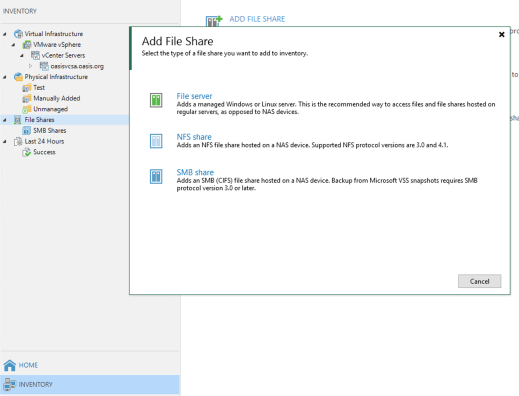The image size is (519, 396).
Task: Click the Last 24 Hours node icon
Action: 18,142
